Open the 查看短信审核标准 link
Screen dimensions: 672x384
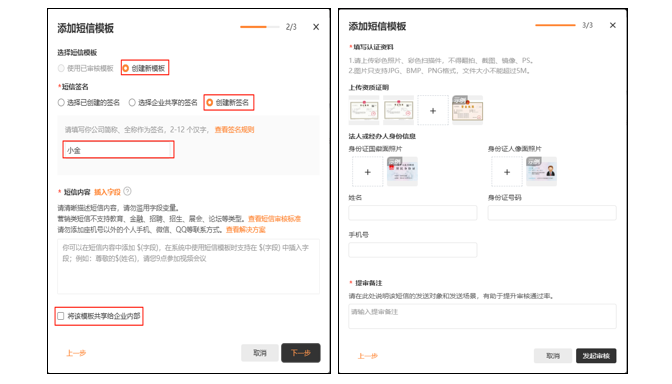click(x=274, y=219)
